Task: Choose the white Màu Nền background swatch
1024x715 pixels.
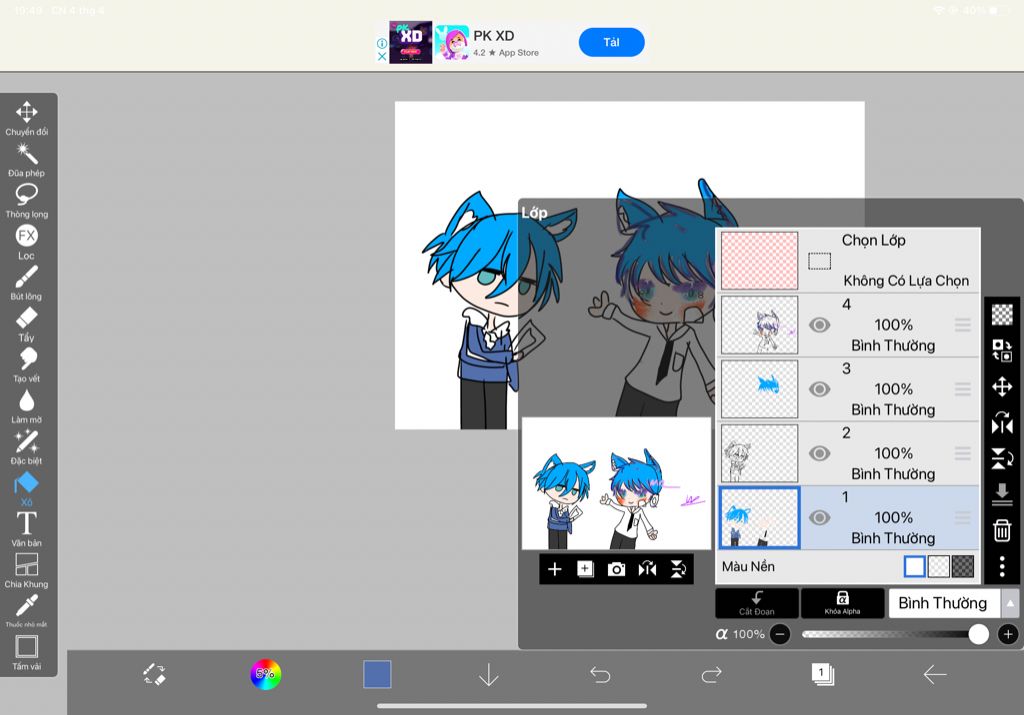Action: pyautogui.click(x=914, y=566)
